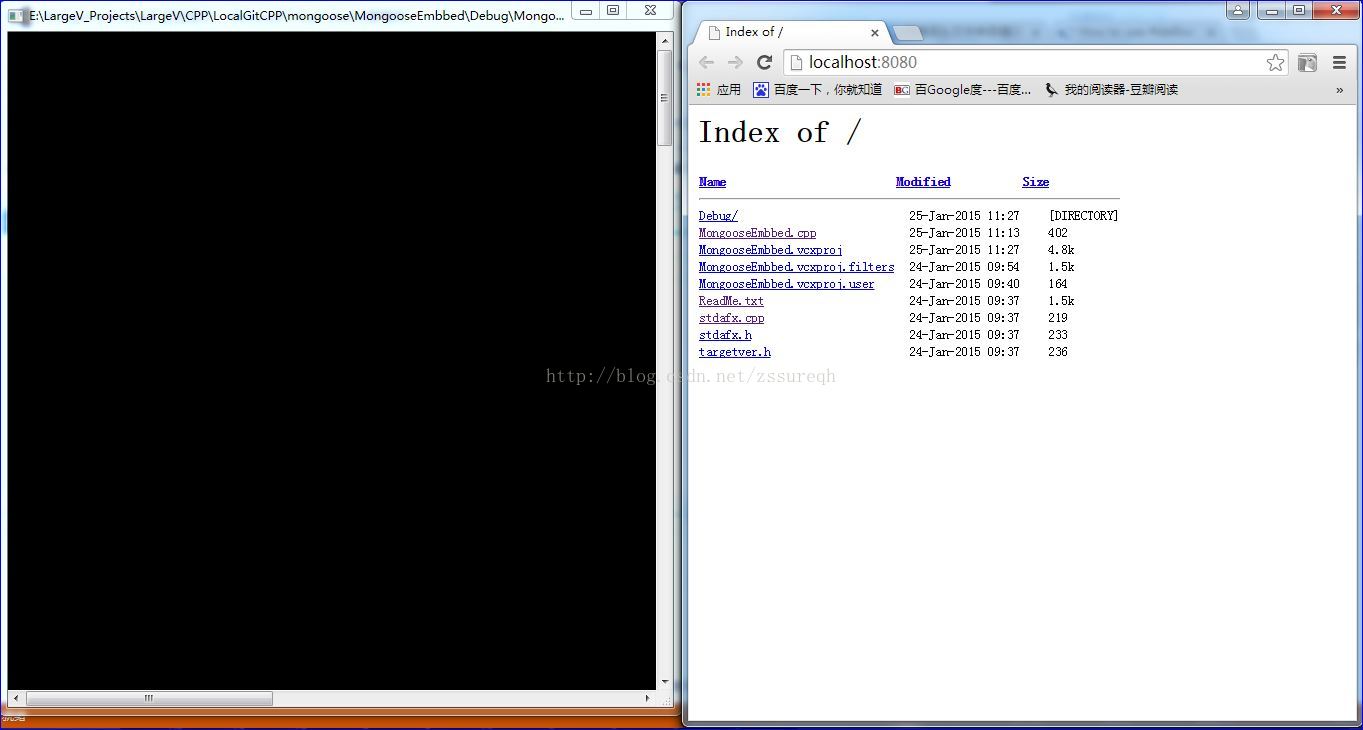
Task: Click the console window system icon
Action: coord(15,15)
